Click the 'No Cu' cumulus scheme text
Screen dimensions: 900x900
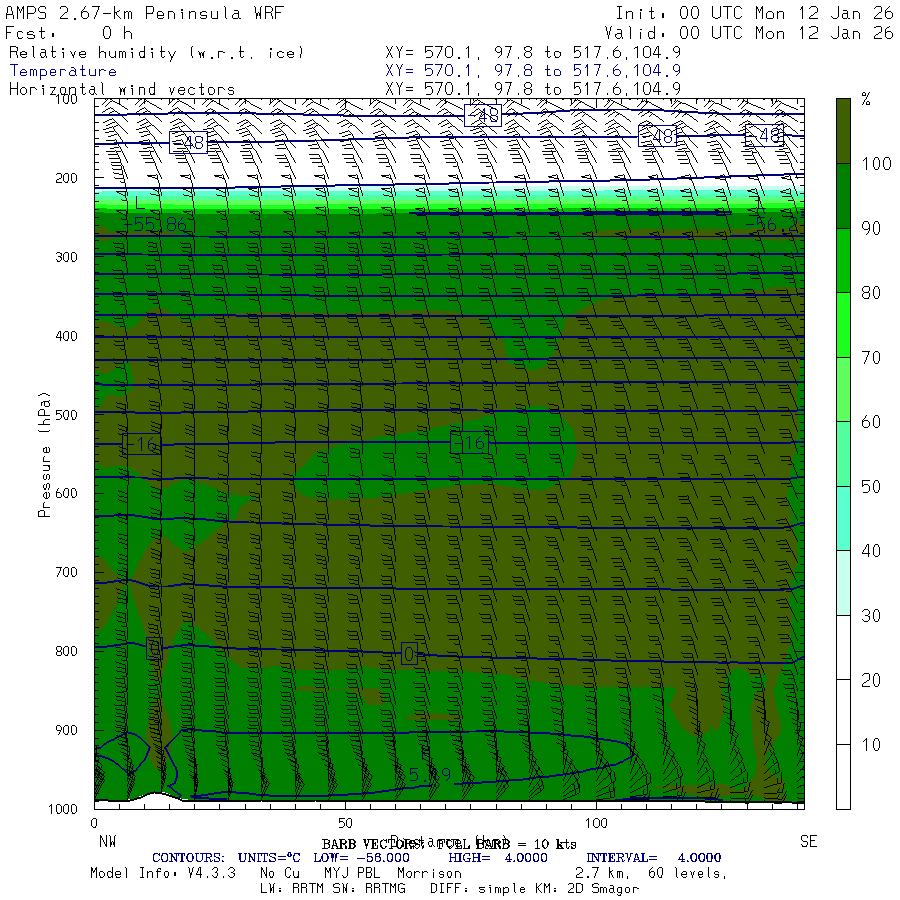point(281,873)
